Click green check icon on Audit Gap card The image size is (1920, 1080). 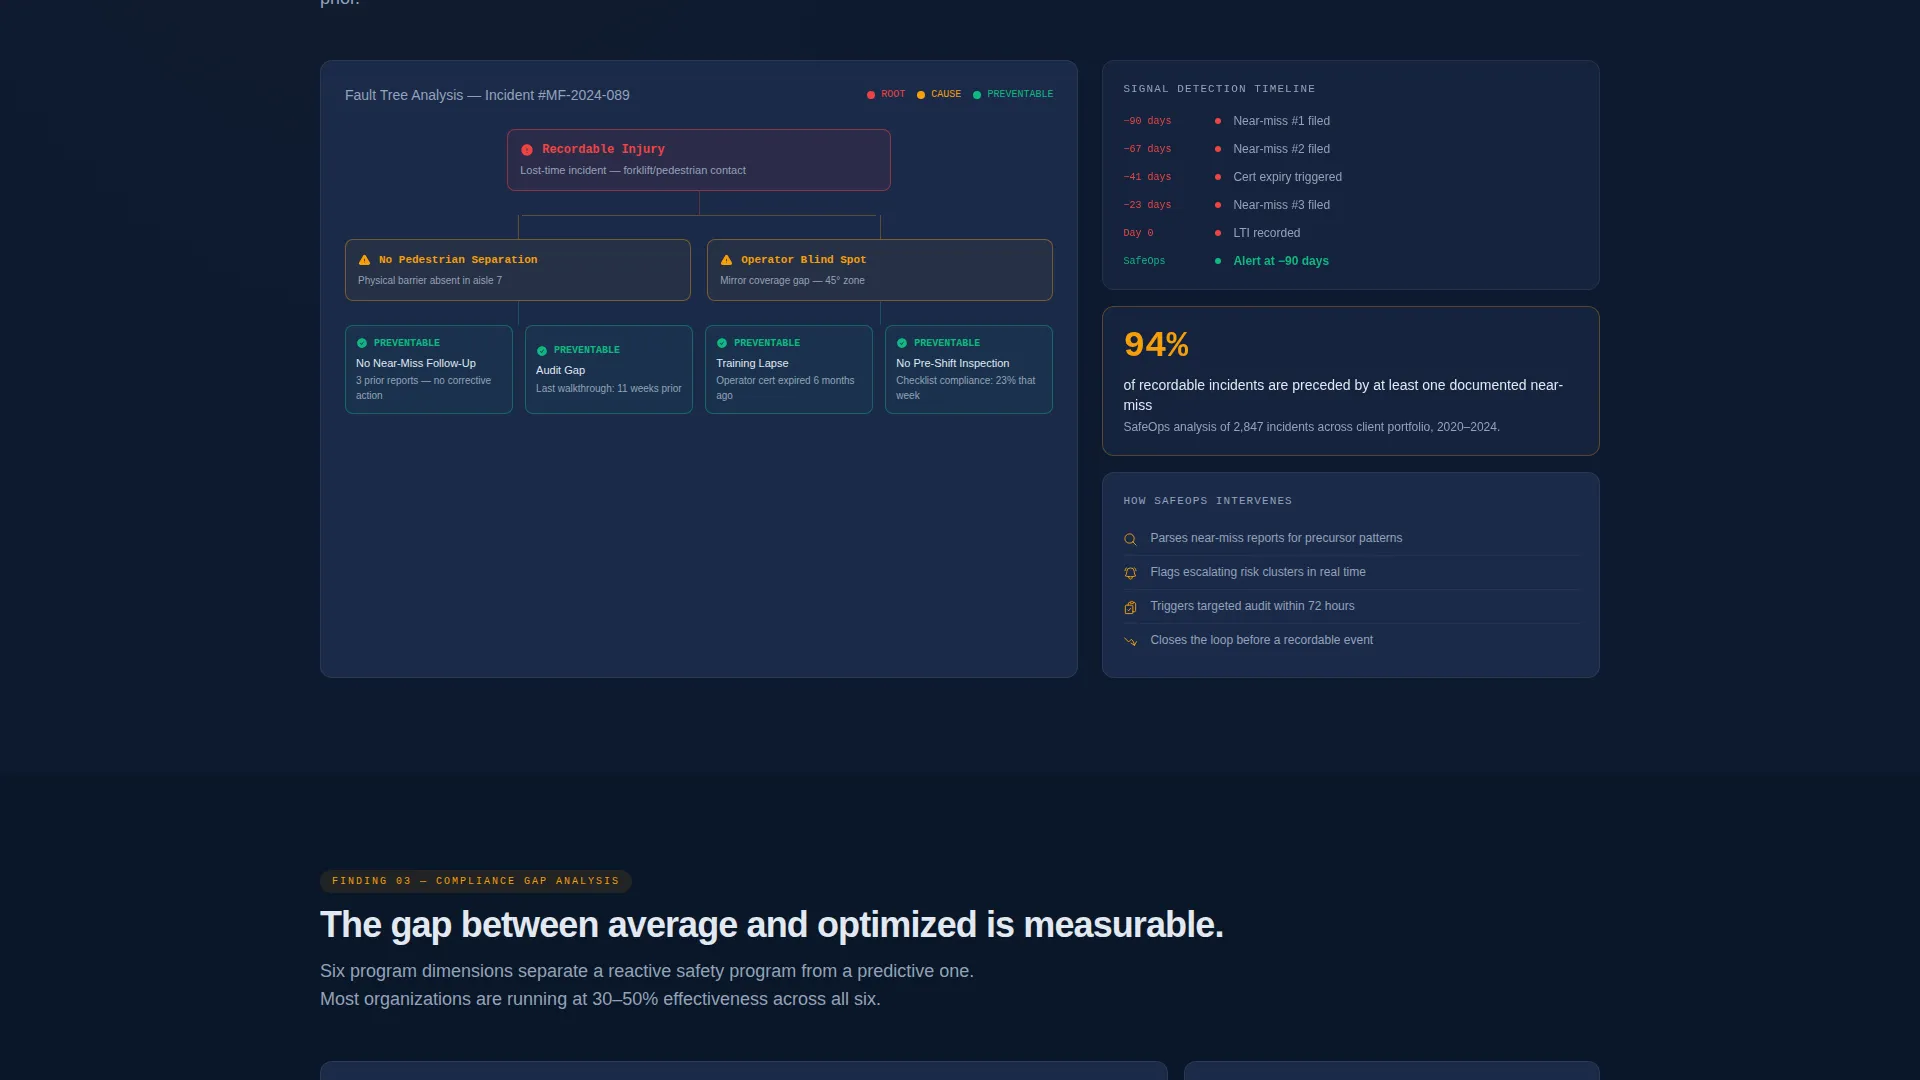coord(542,351)
